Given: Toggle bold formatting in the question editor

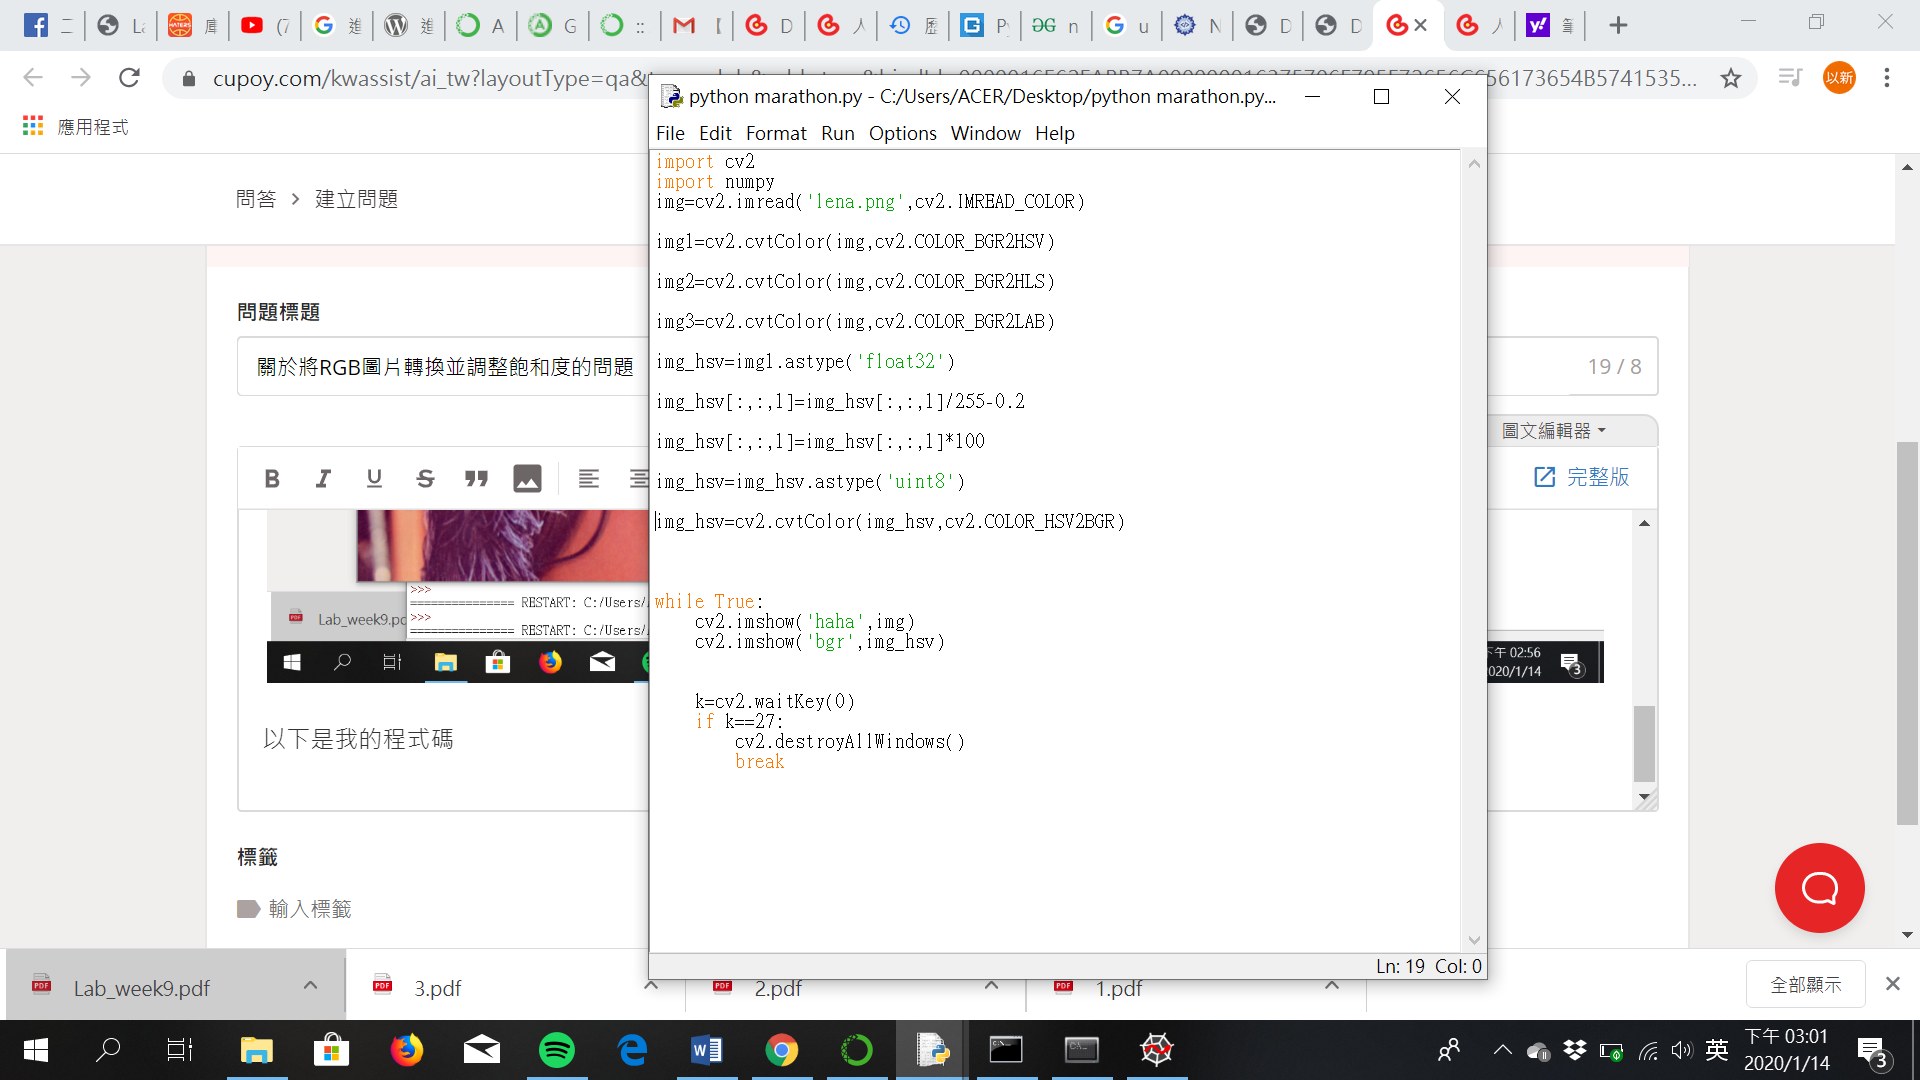Looking at the screenshot, I should (272, 479).
